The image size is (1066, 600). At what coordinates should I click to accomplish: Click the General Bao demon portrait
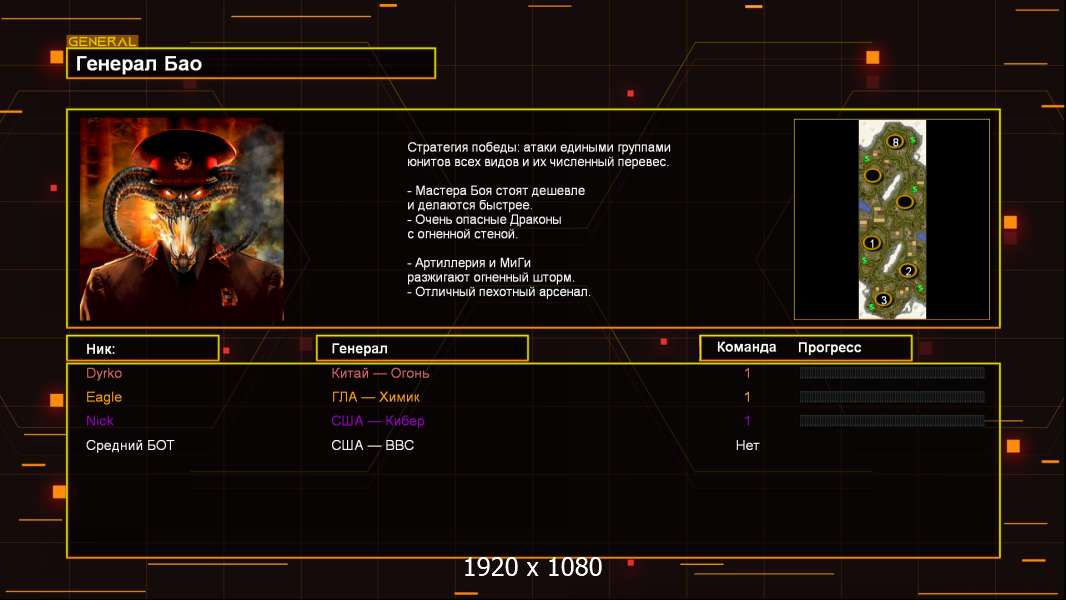[x=182, y=219]
